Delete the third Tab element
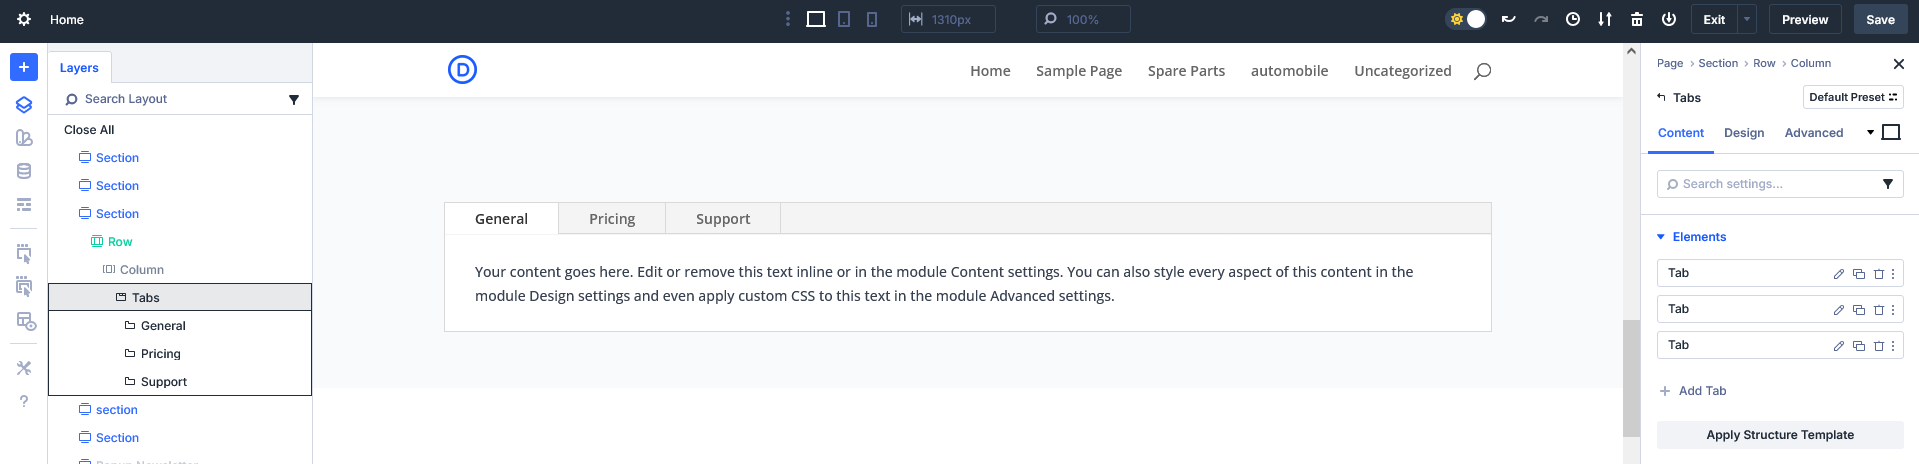 (1878, 346)
